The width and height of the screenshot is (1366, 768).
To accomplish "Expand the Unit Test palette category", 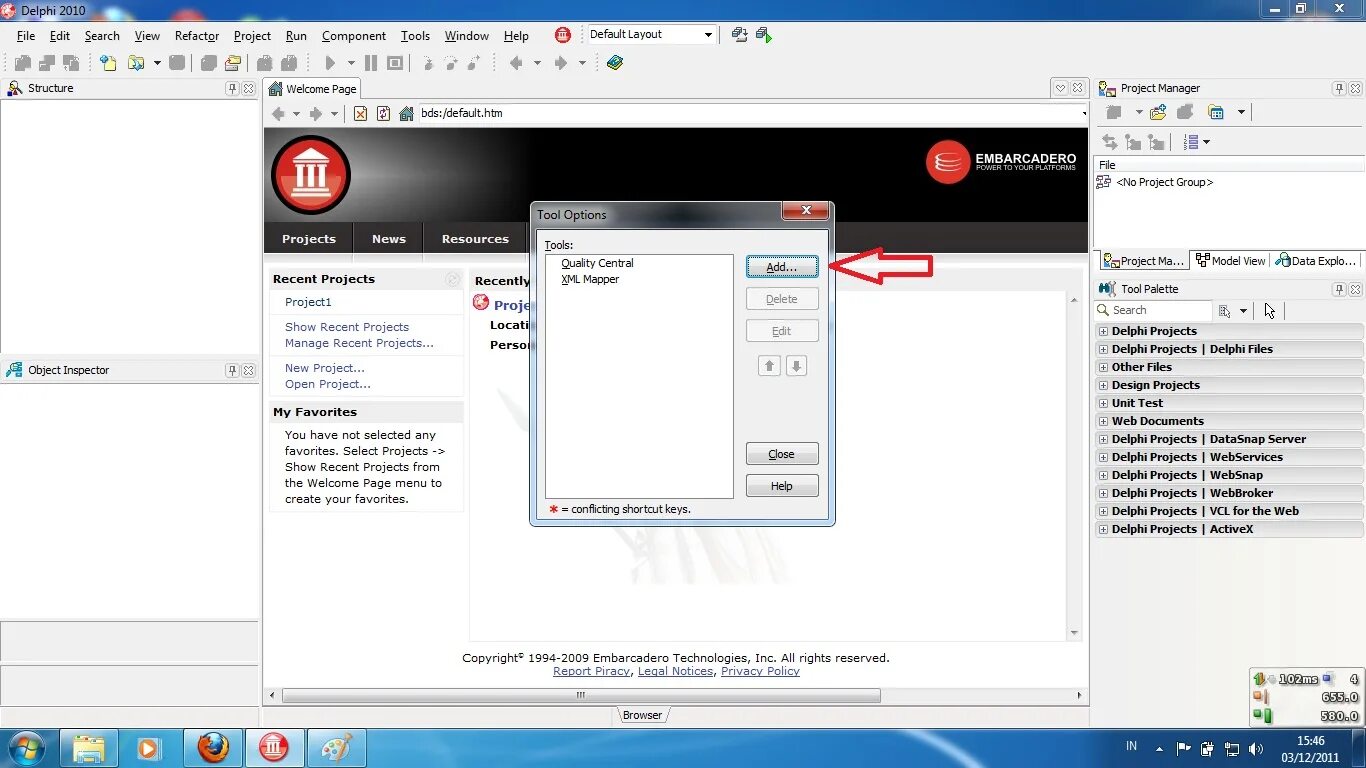I will click(x=1104, y=403).
